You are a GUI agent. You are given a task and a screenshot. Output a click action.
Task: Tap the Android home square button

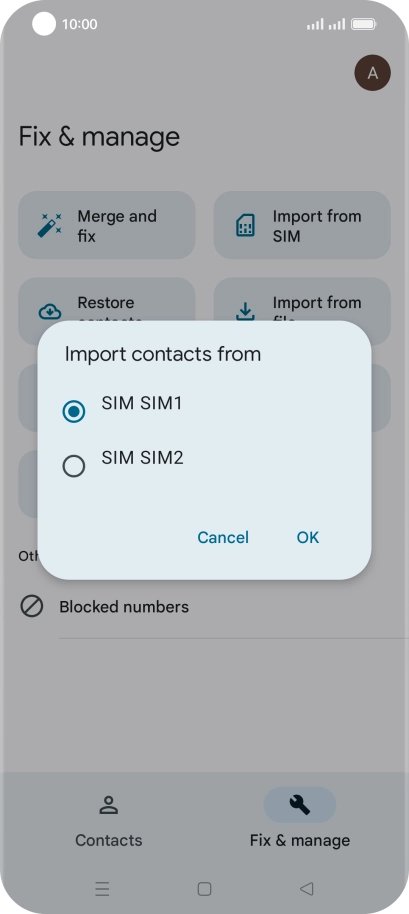pos(204,888)
